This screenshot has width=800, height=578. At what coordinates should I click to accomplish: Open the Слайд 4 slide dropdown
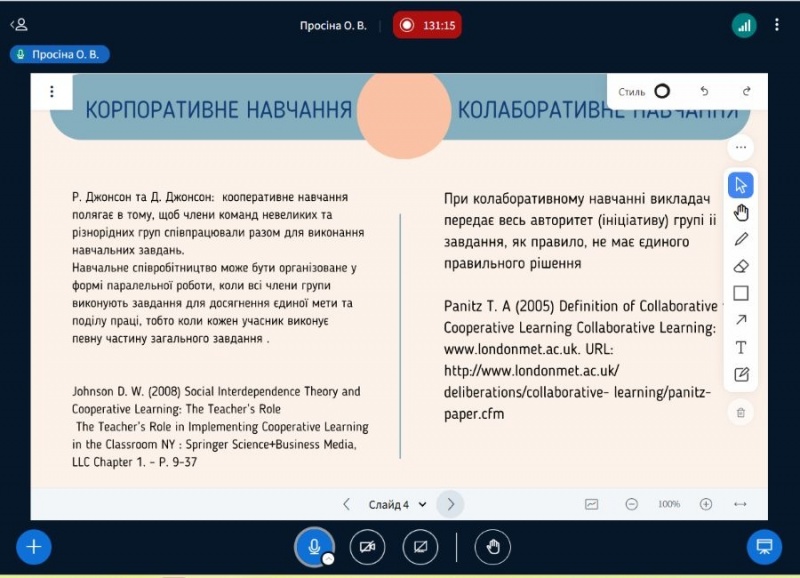click(x=397, y=505)
